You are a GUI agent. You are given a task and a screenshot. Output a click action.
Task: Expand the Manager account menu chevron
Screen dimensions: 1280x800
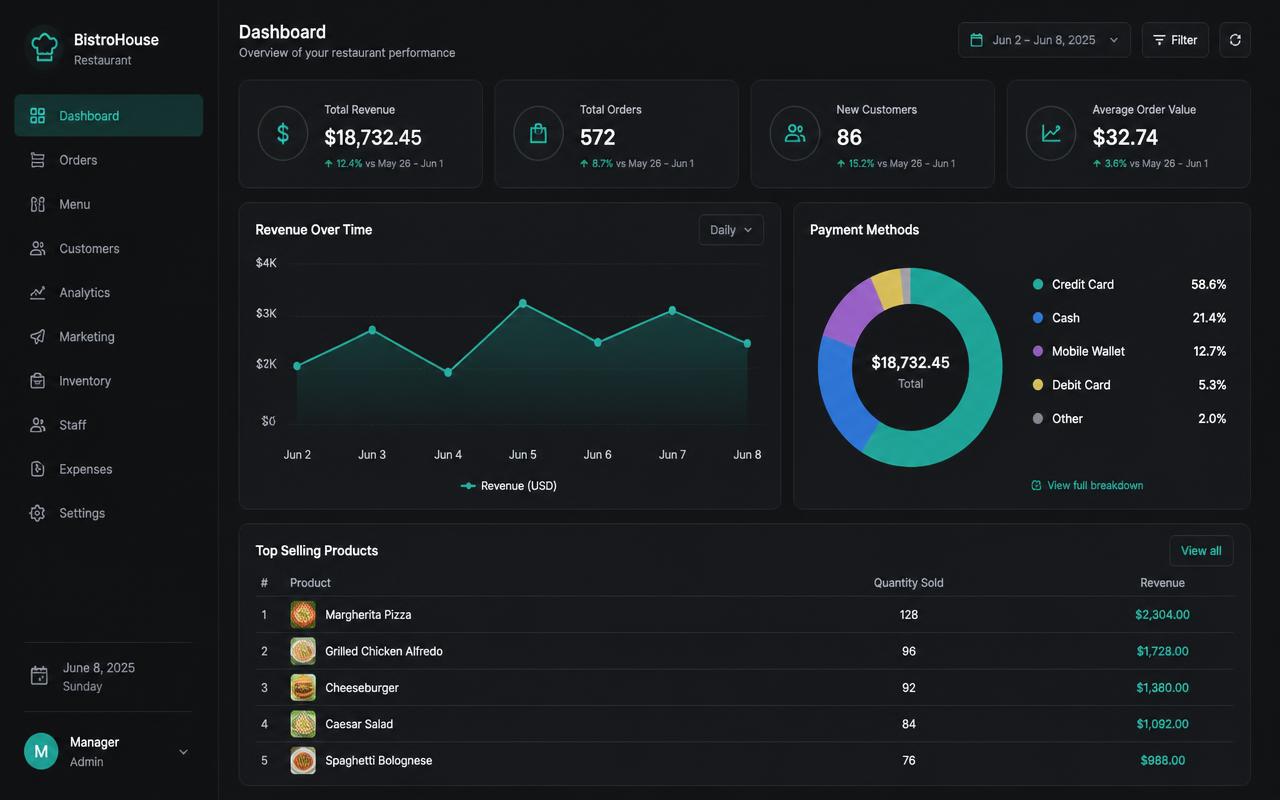click(x=183, y=752)
